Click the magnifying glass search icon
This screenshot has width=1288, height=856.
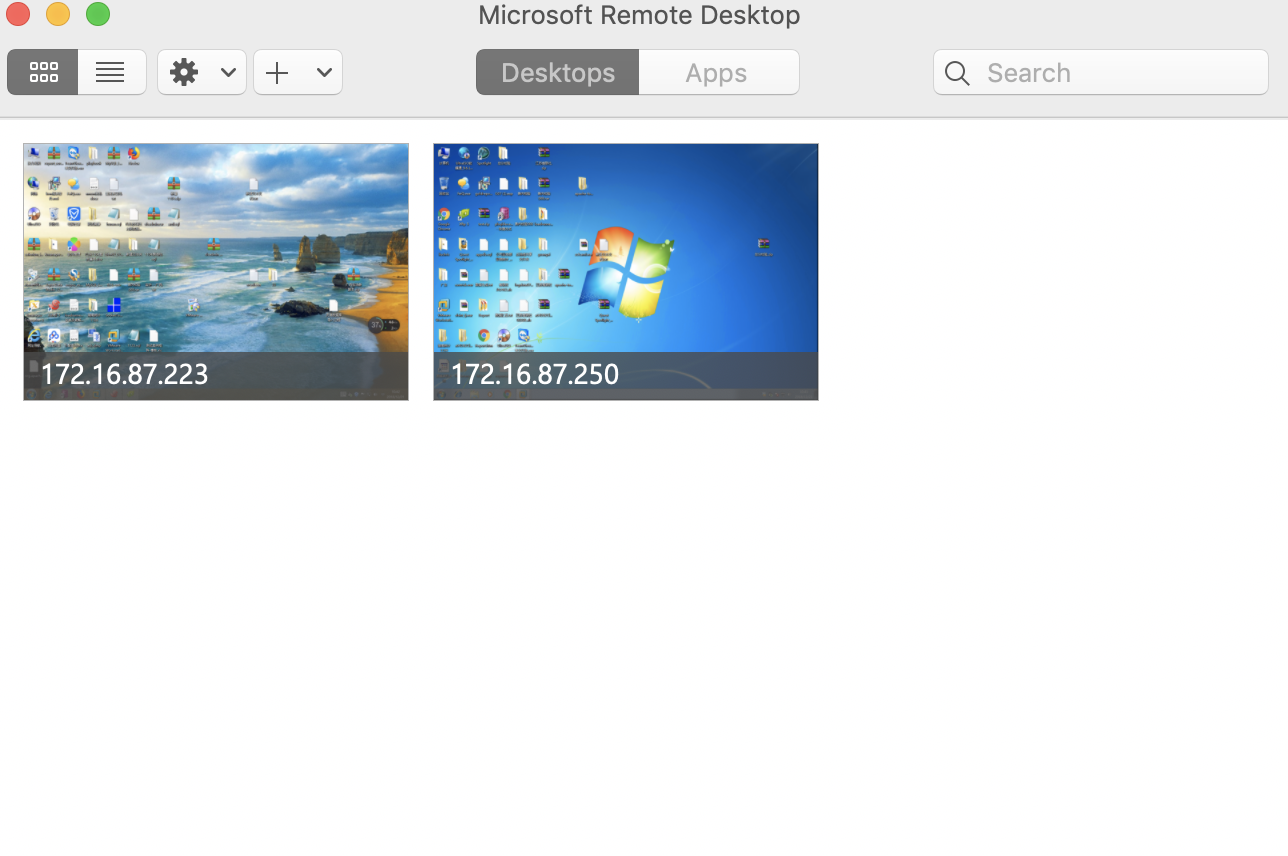pyautogui.click(x=957, y=73)
